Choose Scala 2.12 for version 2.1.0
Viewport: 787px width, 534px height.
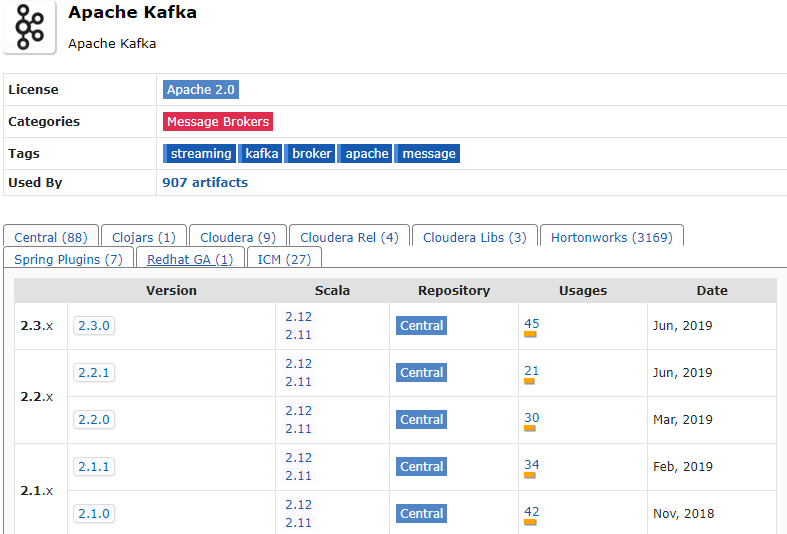pyautogui.click(x=299, y=505)
